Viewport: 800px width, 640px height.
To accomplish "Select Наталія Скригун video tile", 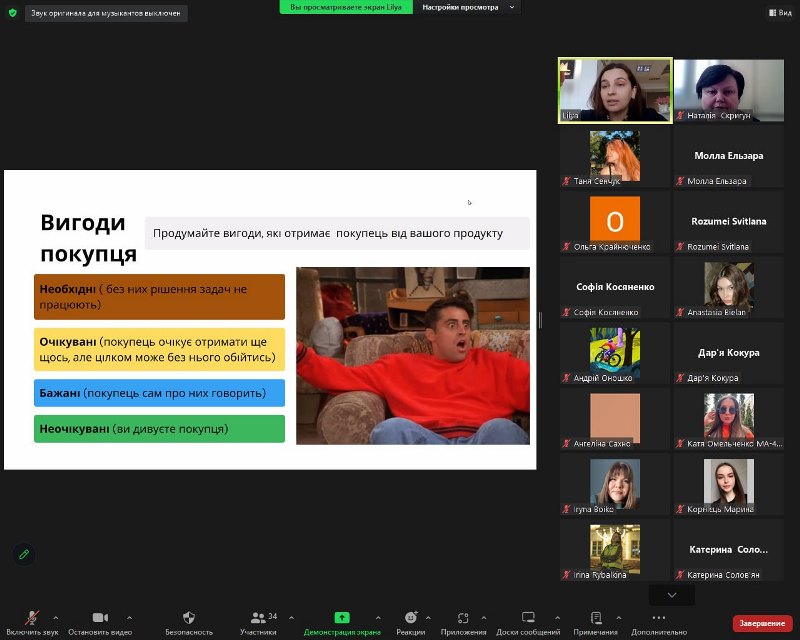I will tap(729, 90).
